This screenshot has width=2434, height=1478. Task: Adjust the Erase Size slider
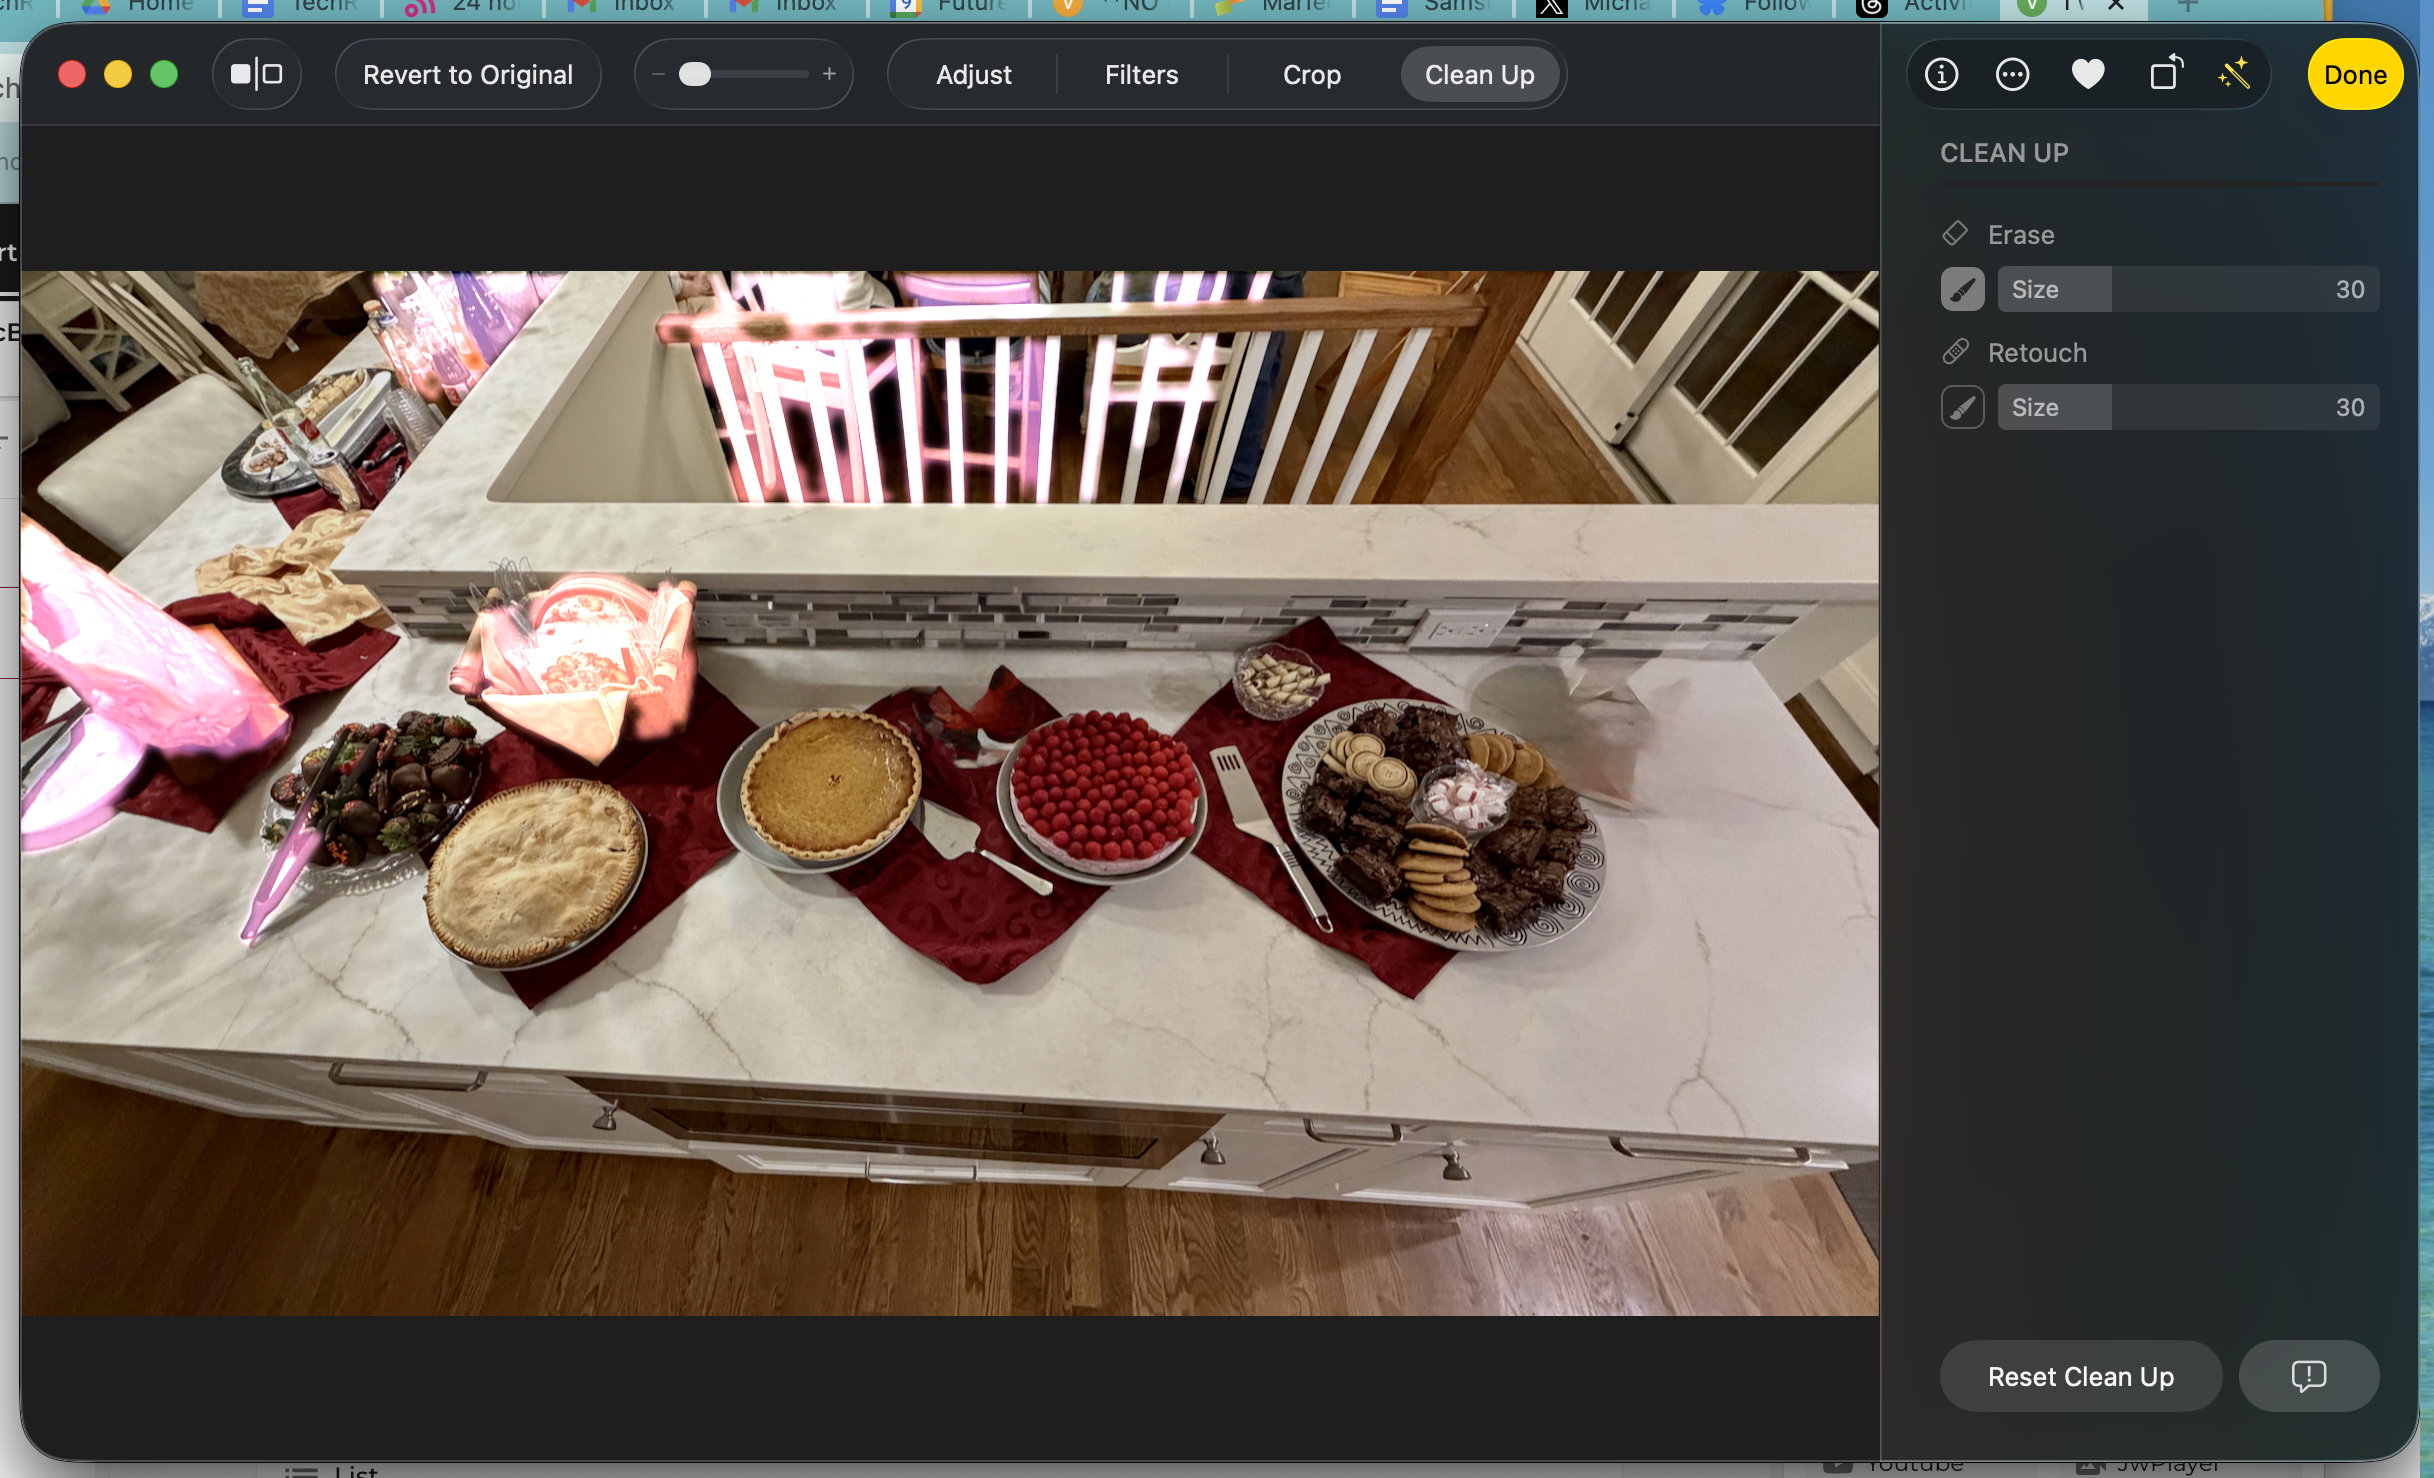click(x=2187, y=290)
